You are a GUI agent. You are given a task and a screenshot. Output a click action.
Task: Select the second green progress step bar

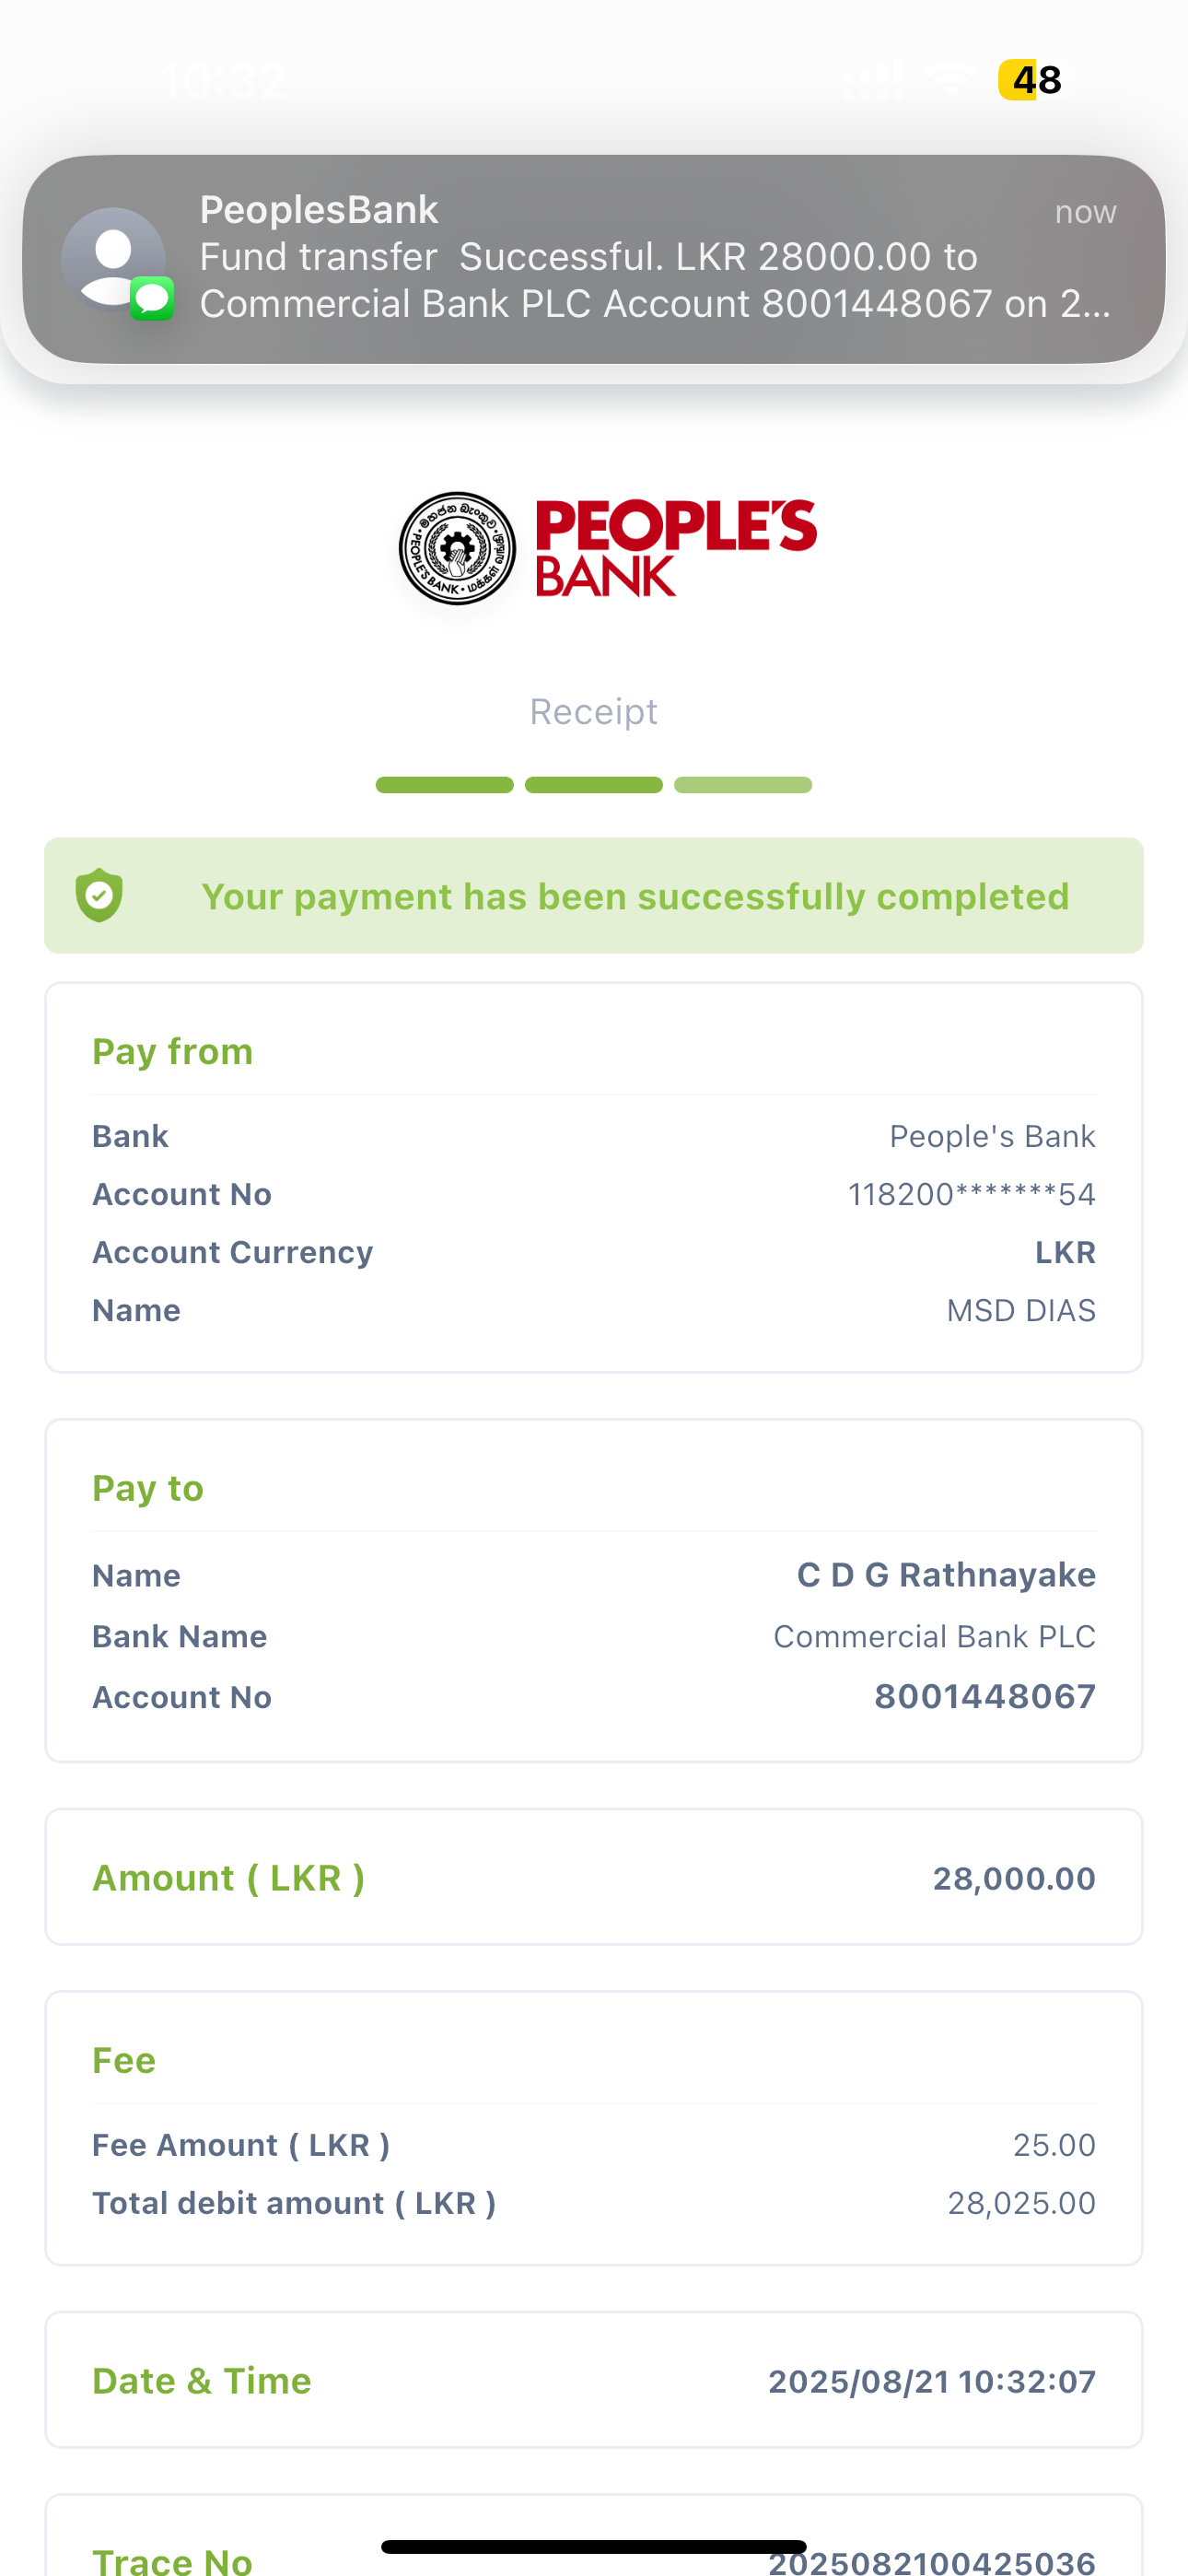[x=594, y=785]
